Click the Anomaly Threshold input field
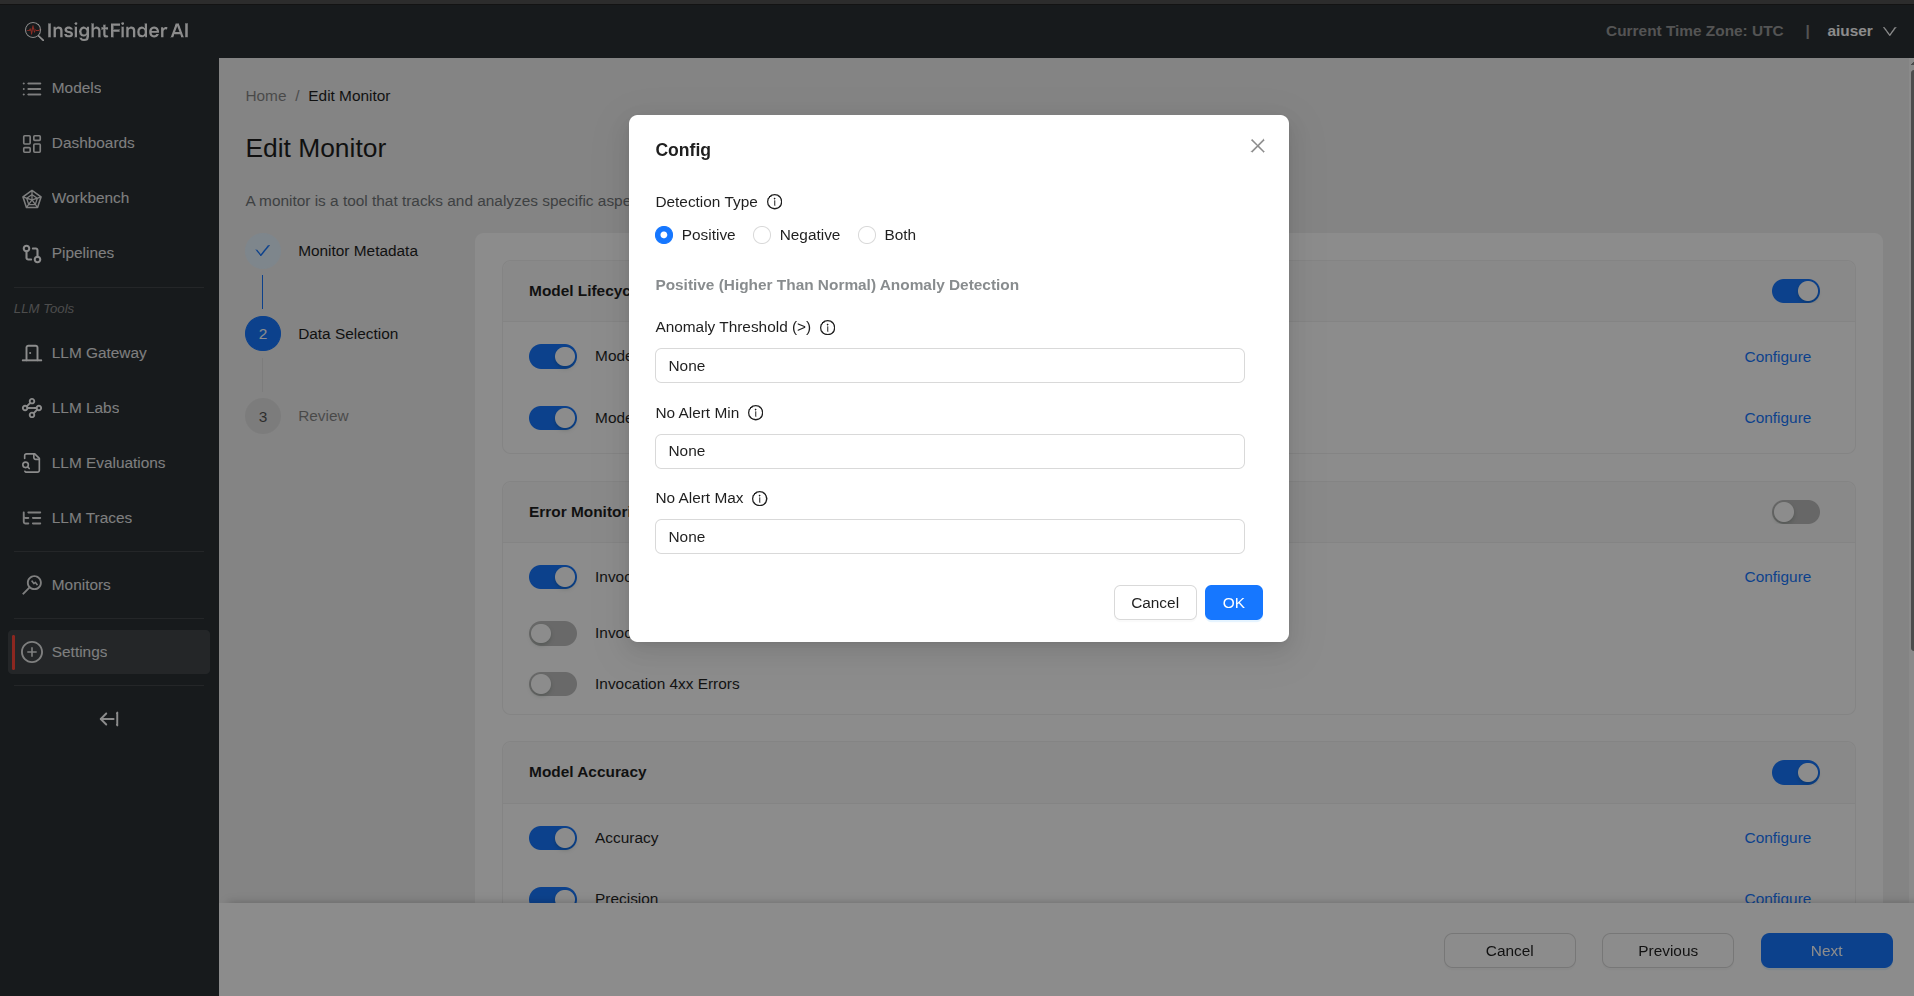The width and height of the screenshot is (1914, 996). [949, 366]
